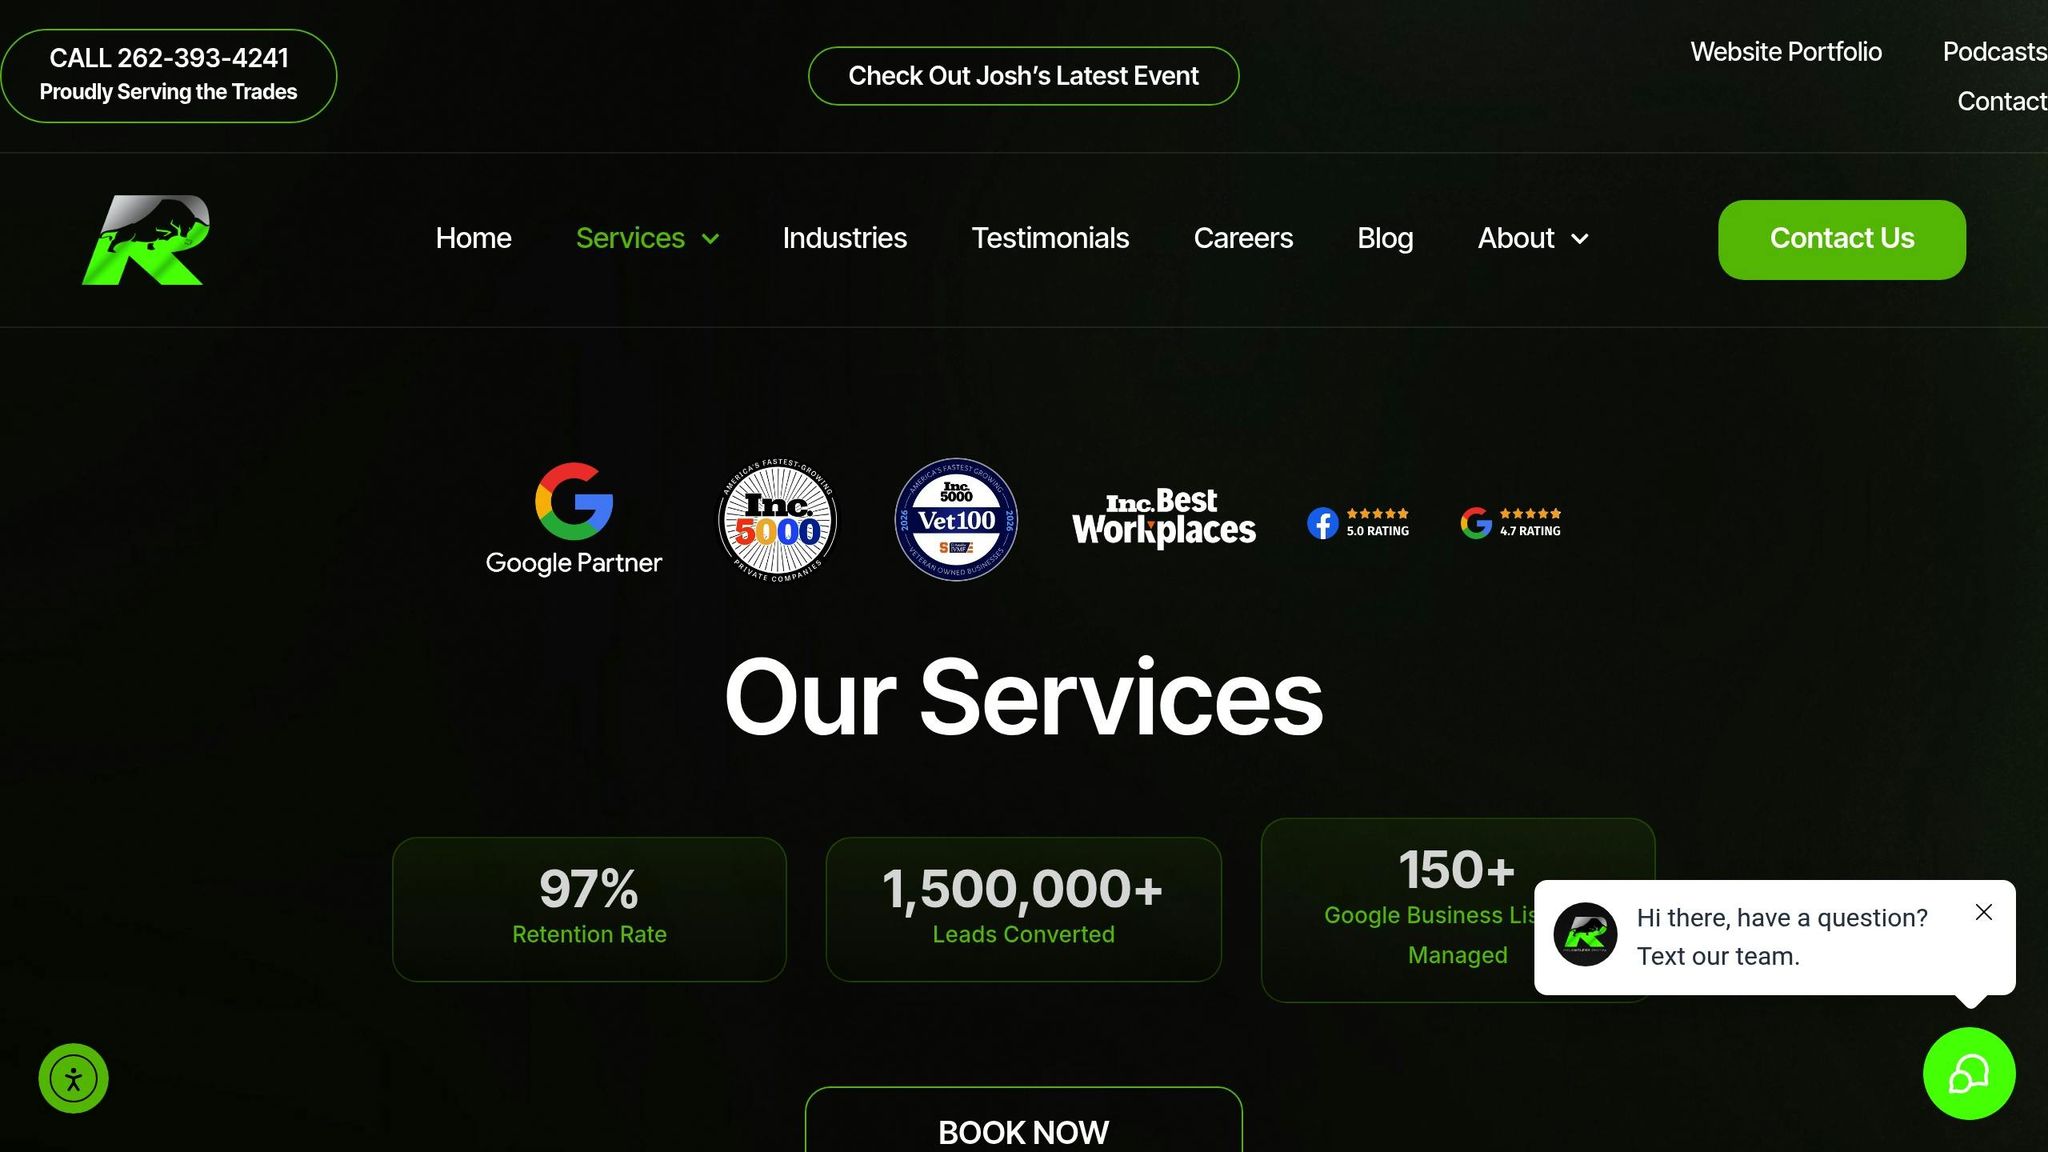The image size is (2048, 1152).
Task: Click Check Out Josh's Latest Event
Action: click(x=1023, y=76)
